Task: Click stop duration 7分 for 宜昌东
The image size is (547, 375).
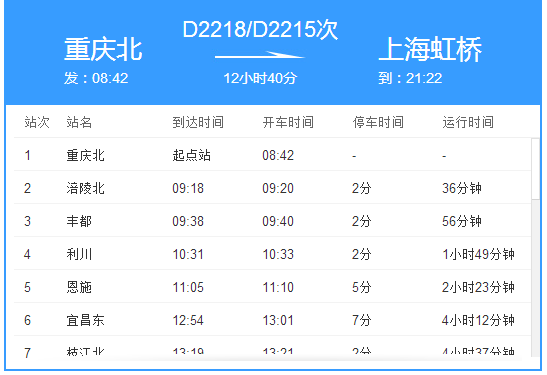Action: click(x=361, y=320)
